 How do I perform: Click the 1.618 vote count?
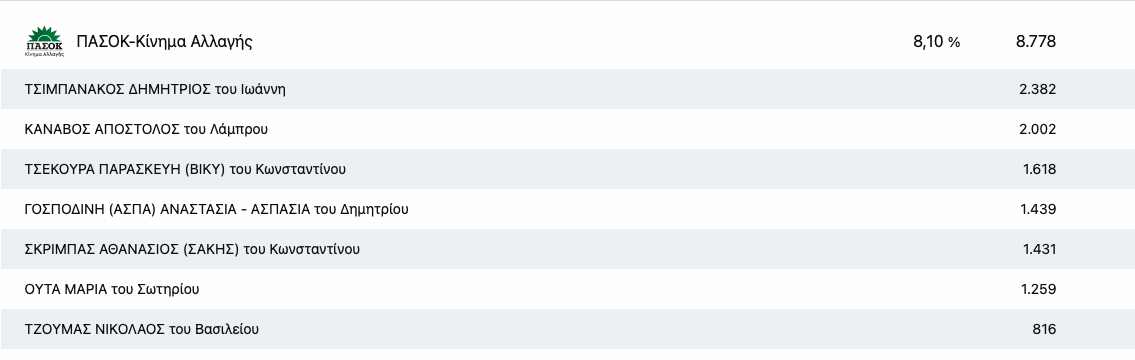[1039, 169]
